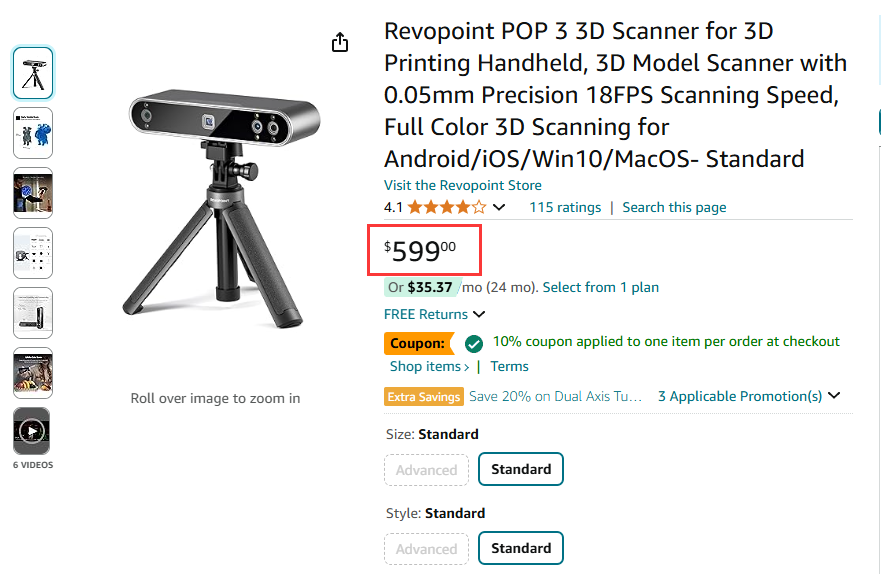Screen dimensions: 881x574
Task: Open the 115 ratings link
Action: coord(565,207)
